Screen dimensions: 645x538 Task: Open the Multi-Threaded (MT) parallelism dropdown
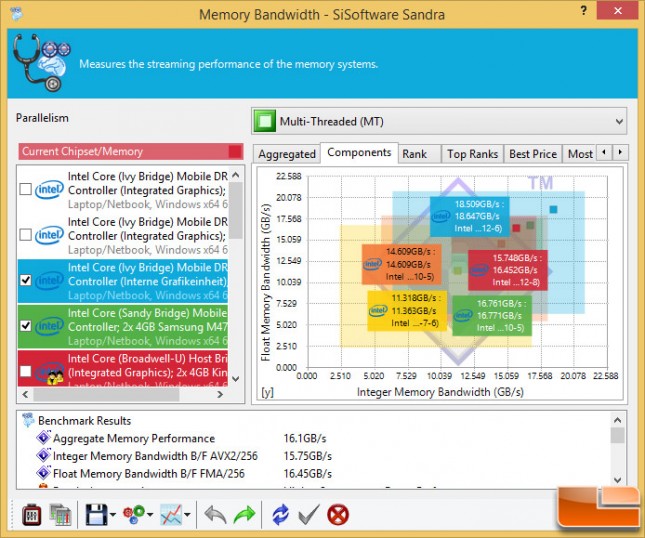click(439, 121)
